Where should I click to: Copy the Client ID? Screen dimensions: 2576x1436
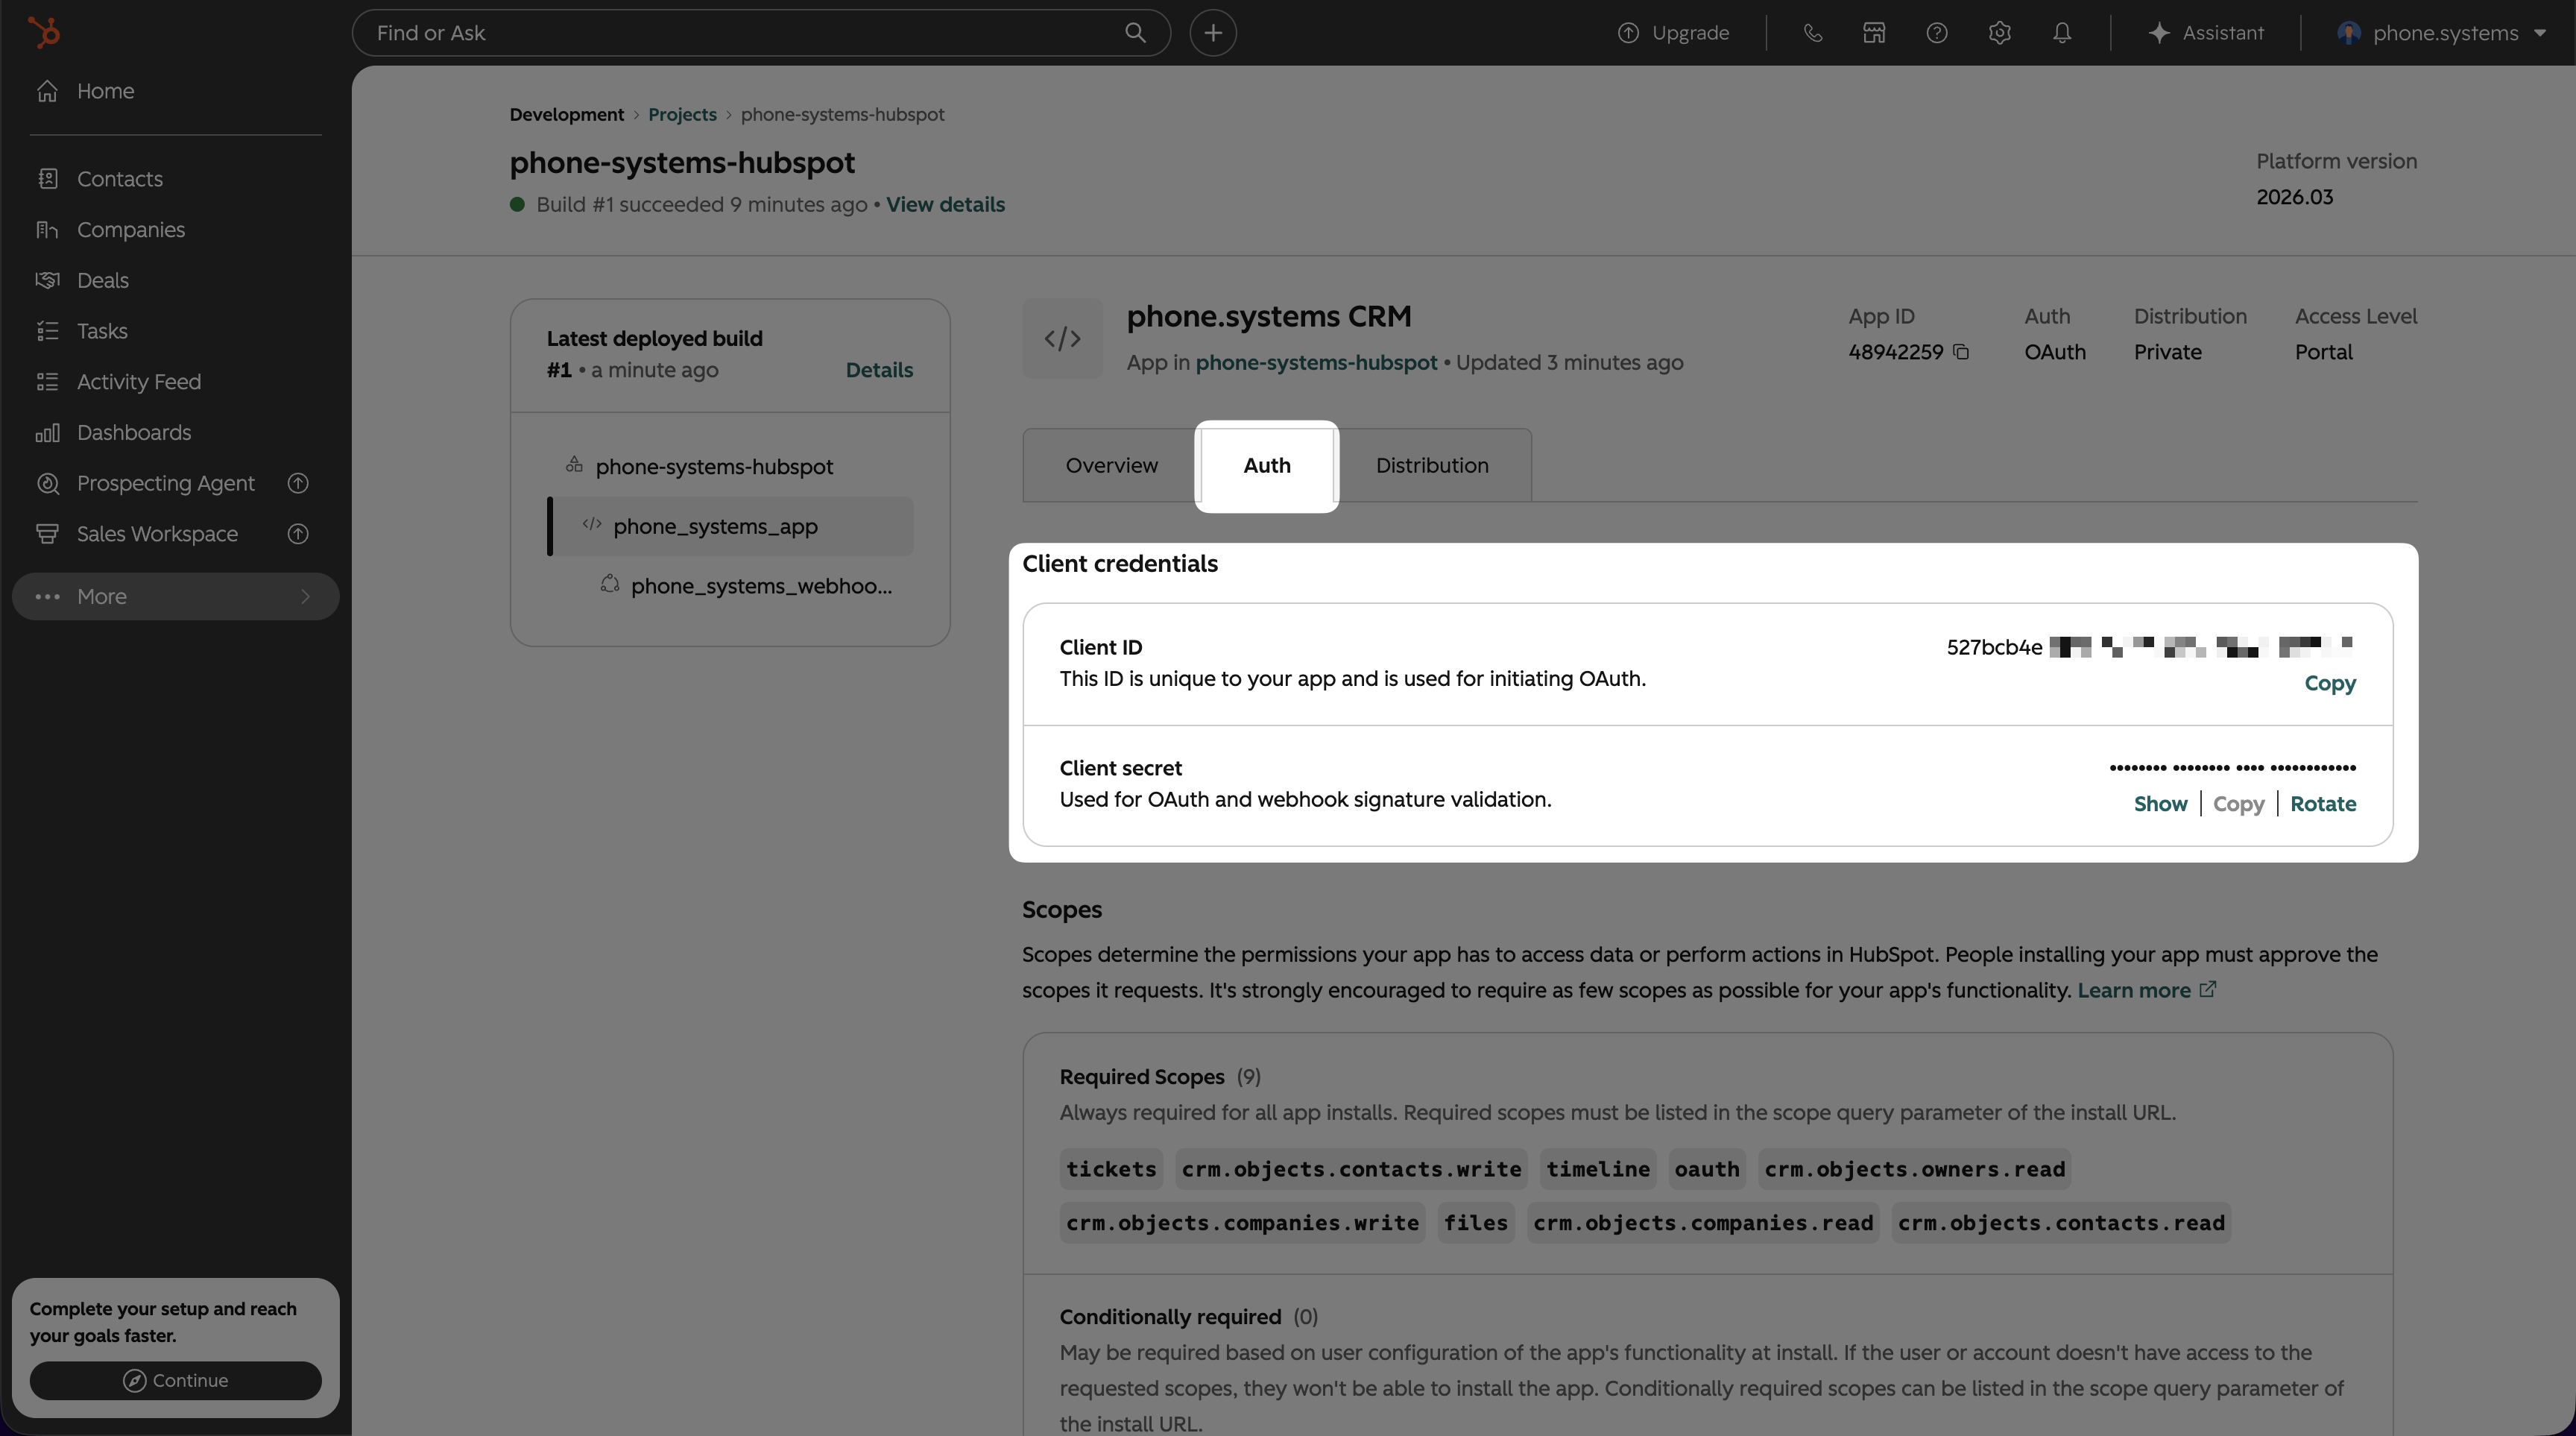tap(2330, 683)
